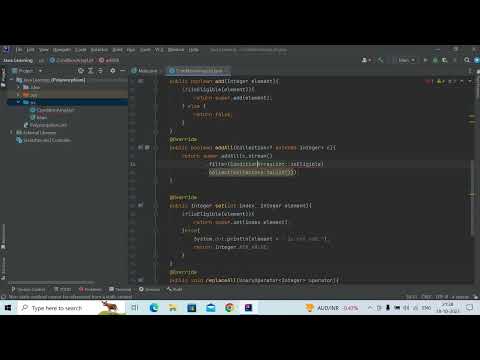Open File Explorer from taskbar
The height and width of the screenshot is (360, 480).
173,308
